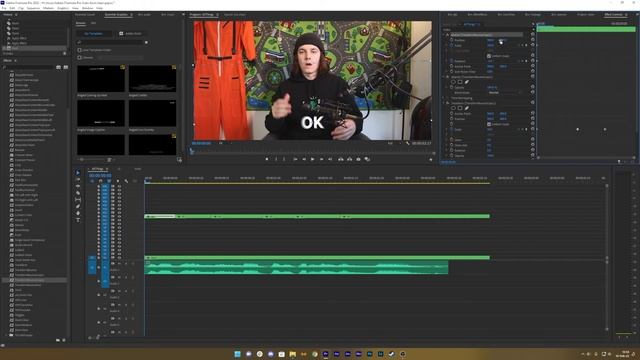
Task: Open the Window menu
Action: [87, 8]
